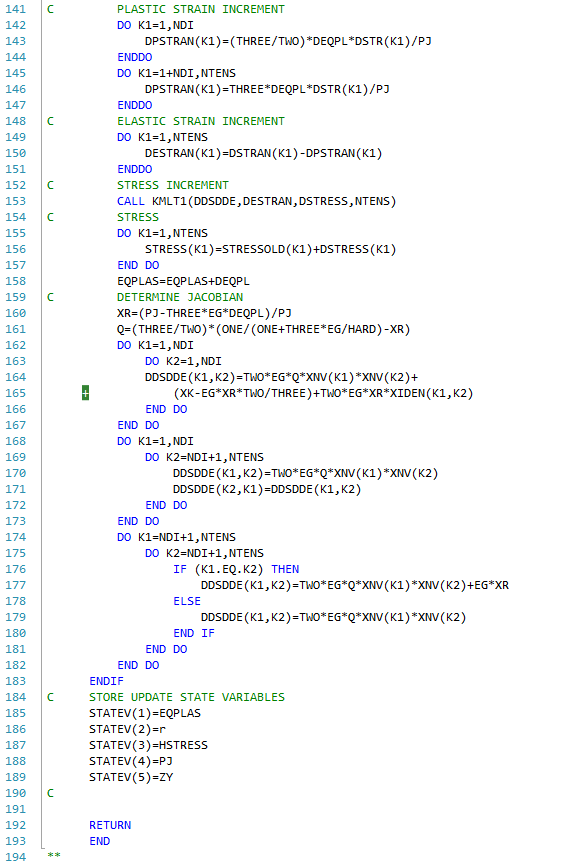This screenshot has width=577, height=866.
Task: Click the "ELASTIC STRAIN INCREMENT" comment
Action: click(201, 122)
